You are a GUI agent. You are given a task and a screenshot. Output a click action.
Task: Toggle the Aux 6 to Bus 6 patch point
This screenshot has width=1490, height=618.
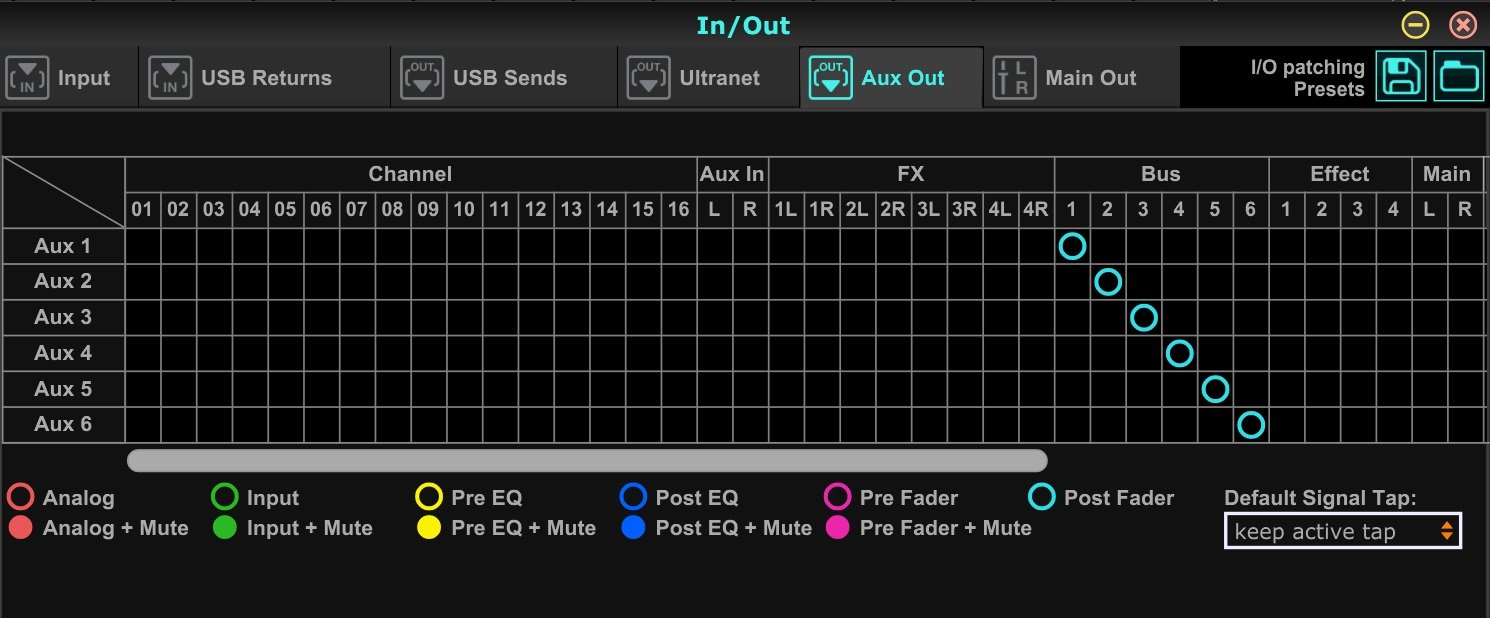(x=1251, y=425)
